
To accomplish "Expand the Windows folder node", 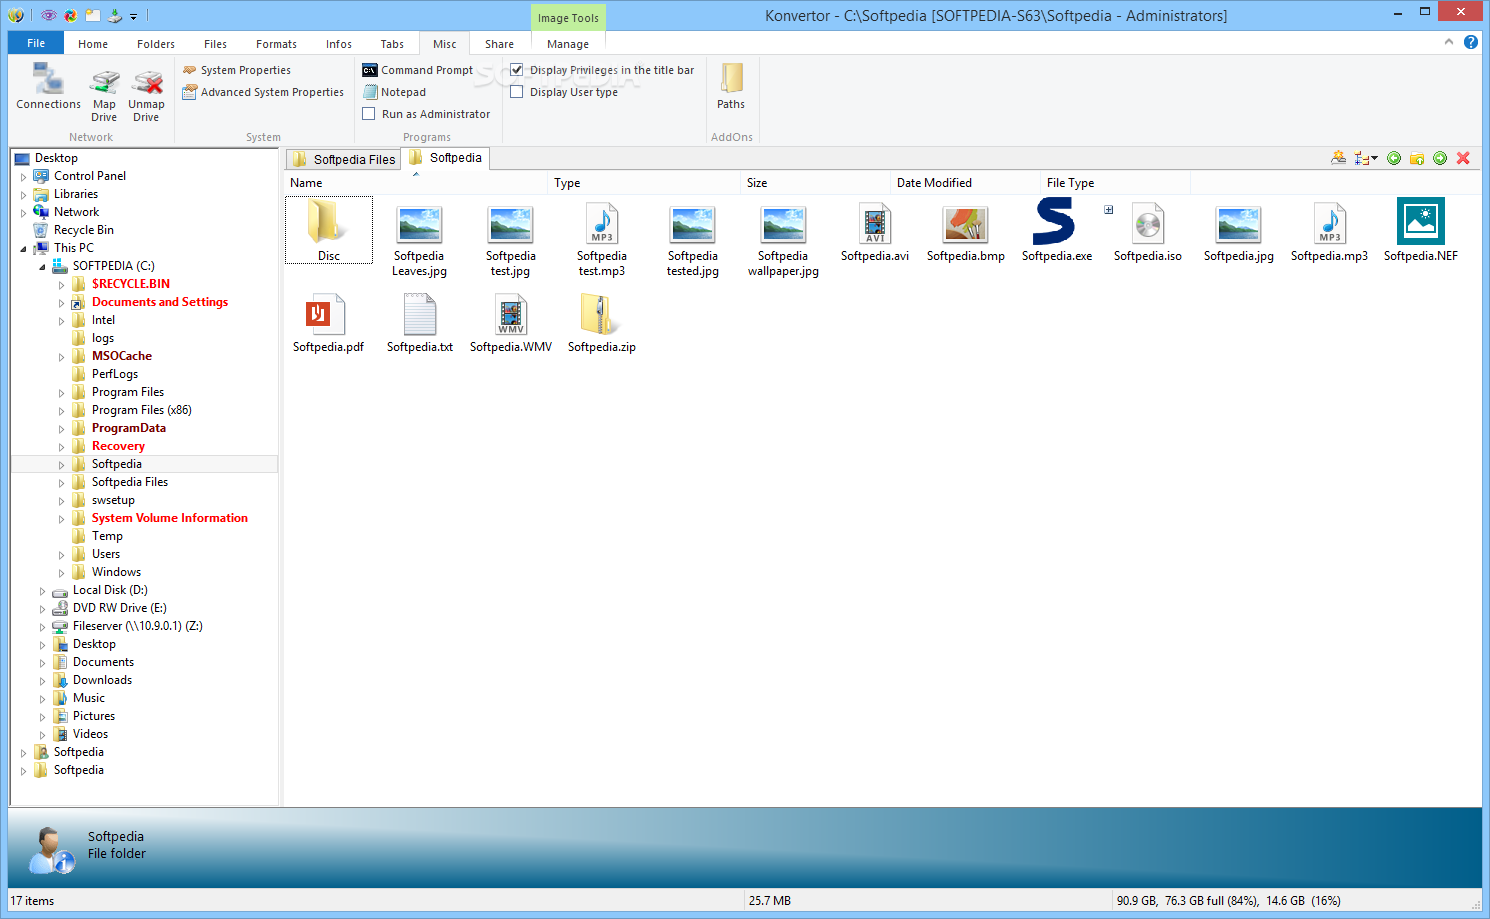I will pyautogui.click(x=62, y=573).
